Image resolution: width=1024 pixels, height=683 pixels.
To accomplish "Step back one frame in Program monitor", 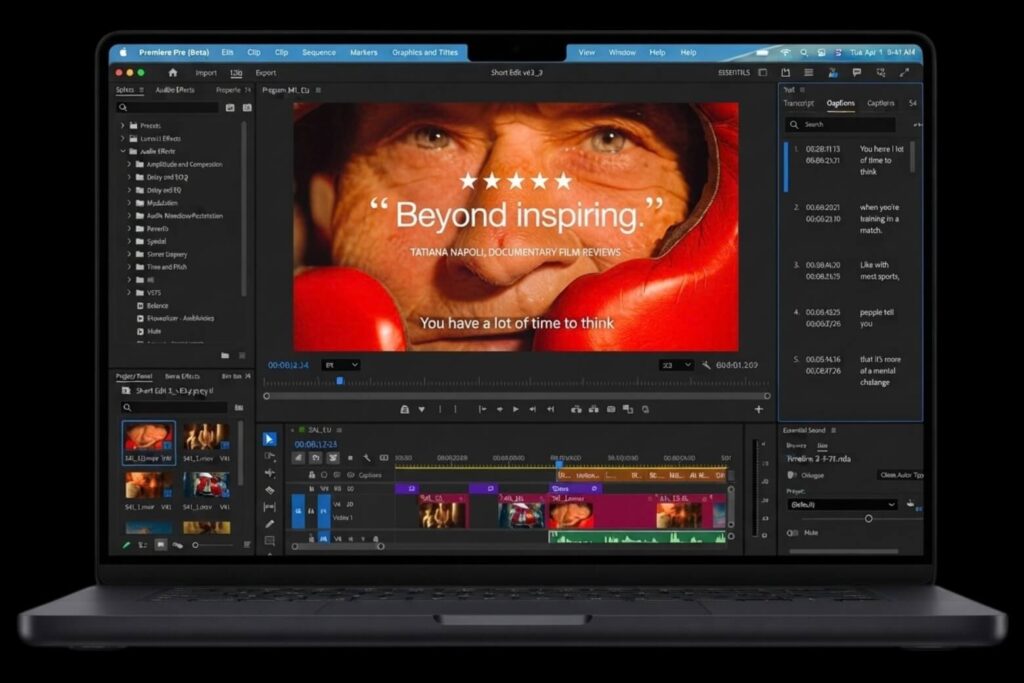I will click(x=500, y=409).
